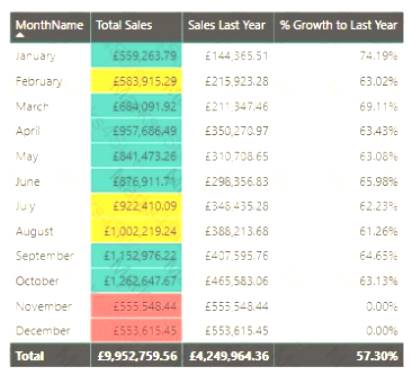Select the yellow February Total Sales cell

(136, 81)
